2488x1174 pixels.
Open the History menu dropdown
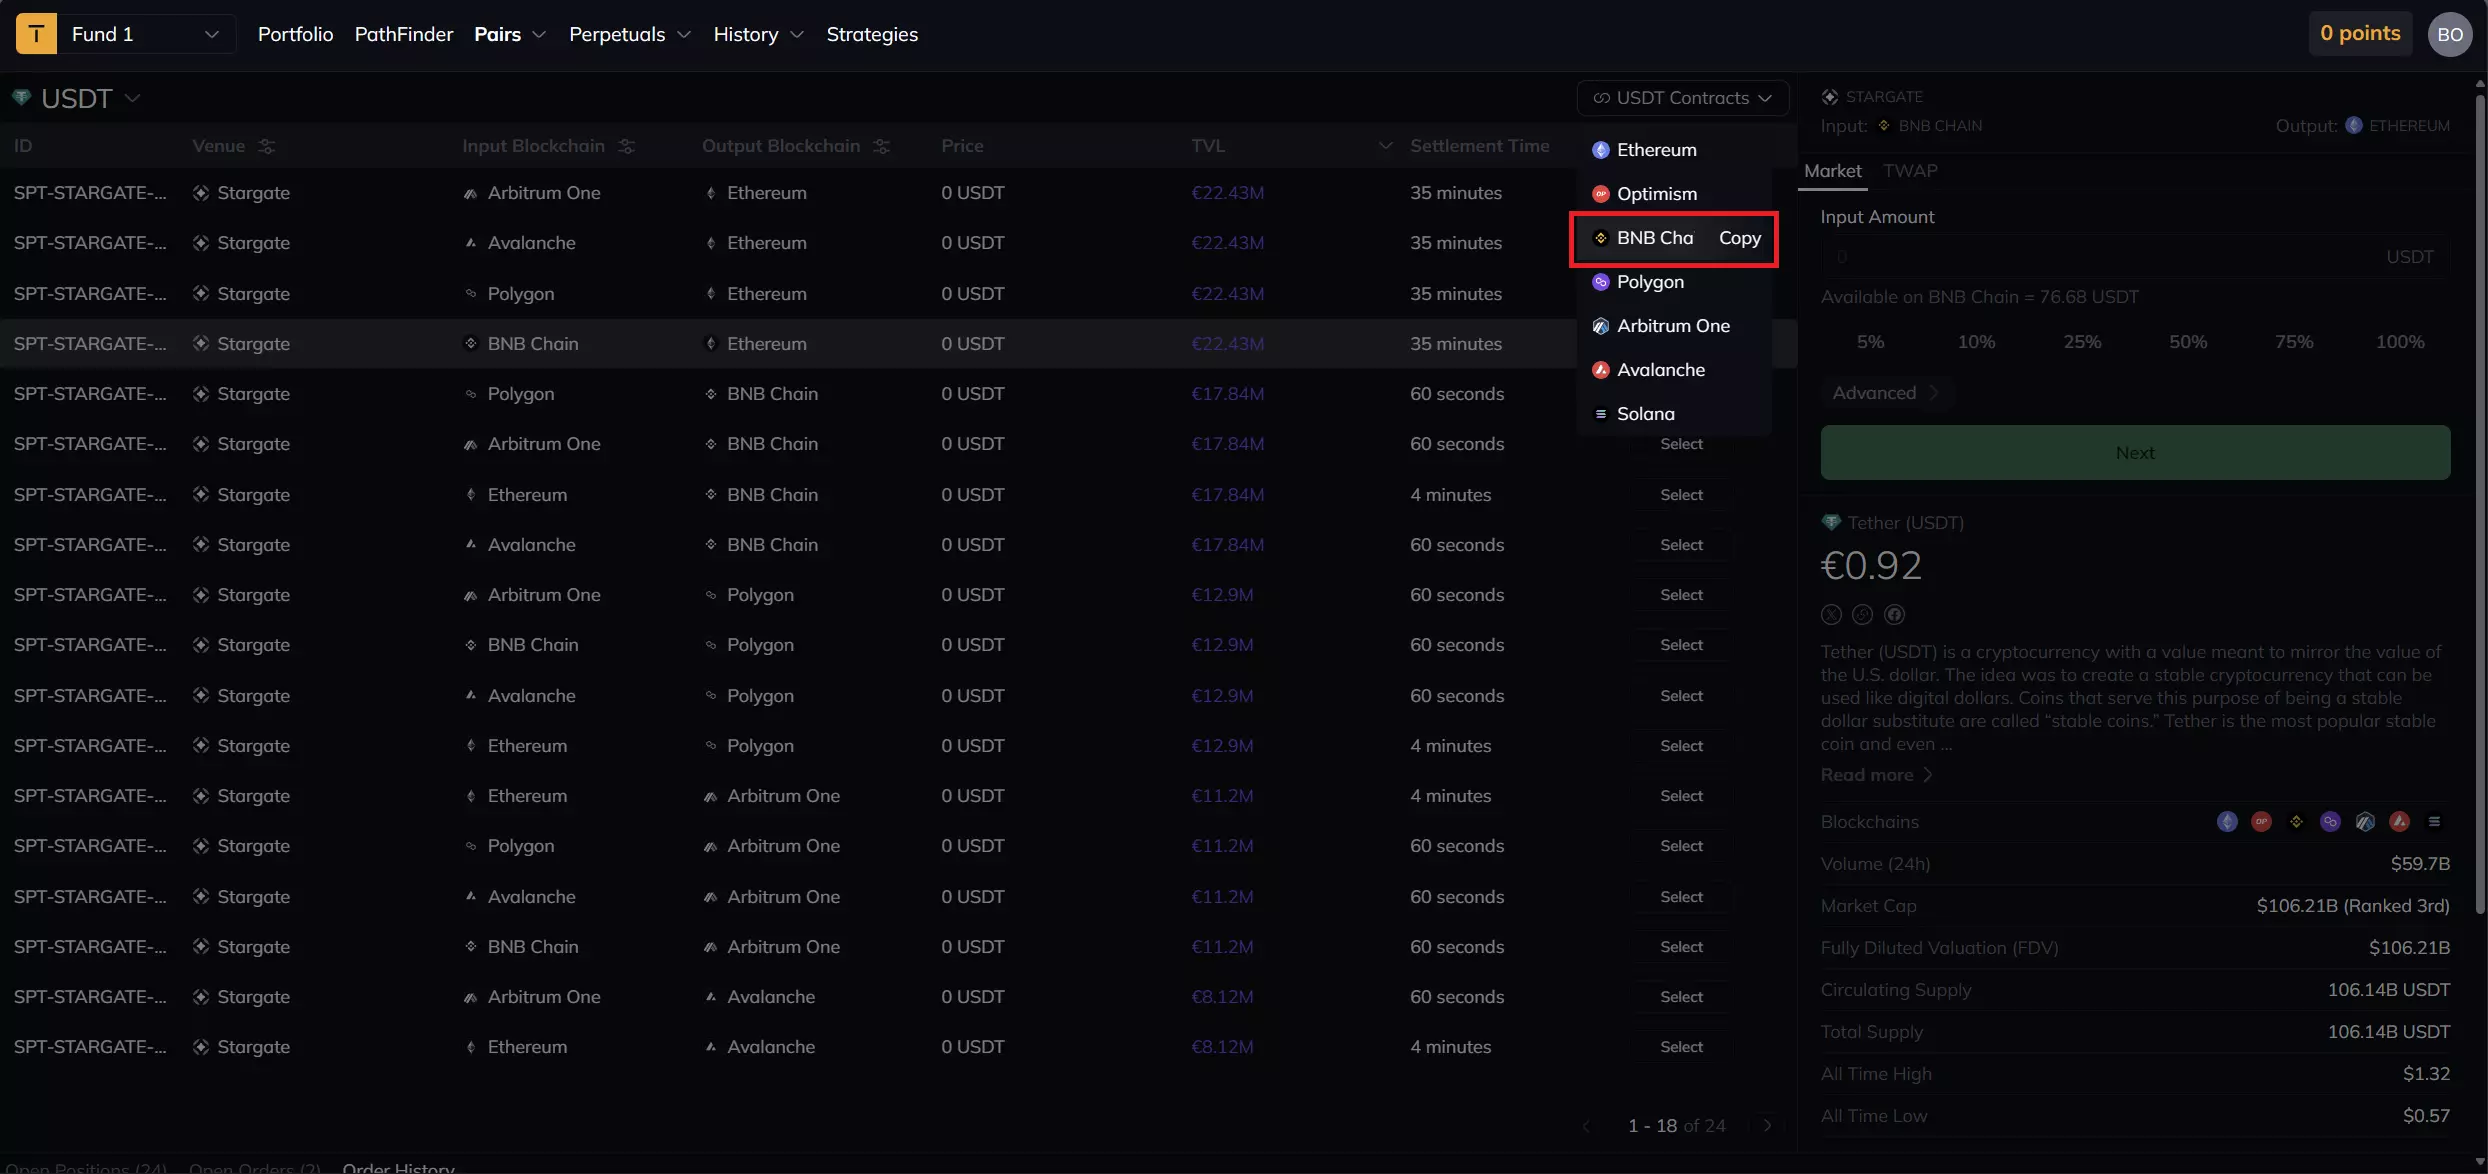point(758,34)
